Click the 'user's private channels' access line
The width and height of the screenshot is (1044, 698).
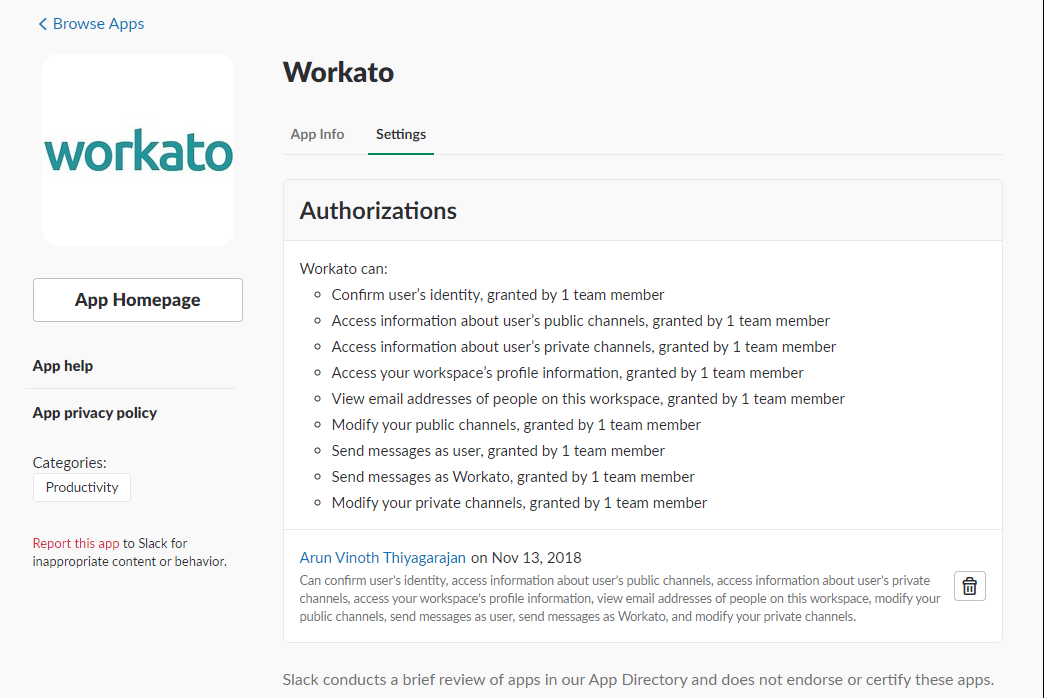pos(584,347)
